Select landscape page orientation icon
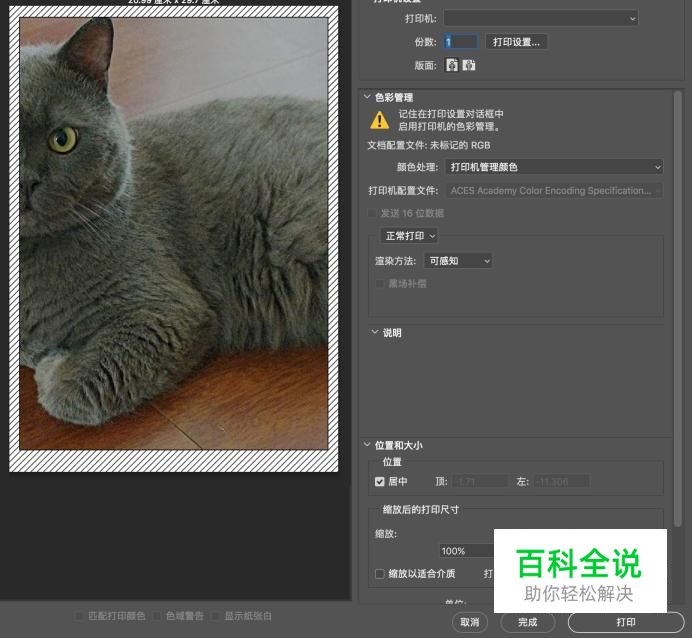 pyautogui.click(x=469, y=65)
